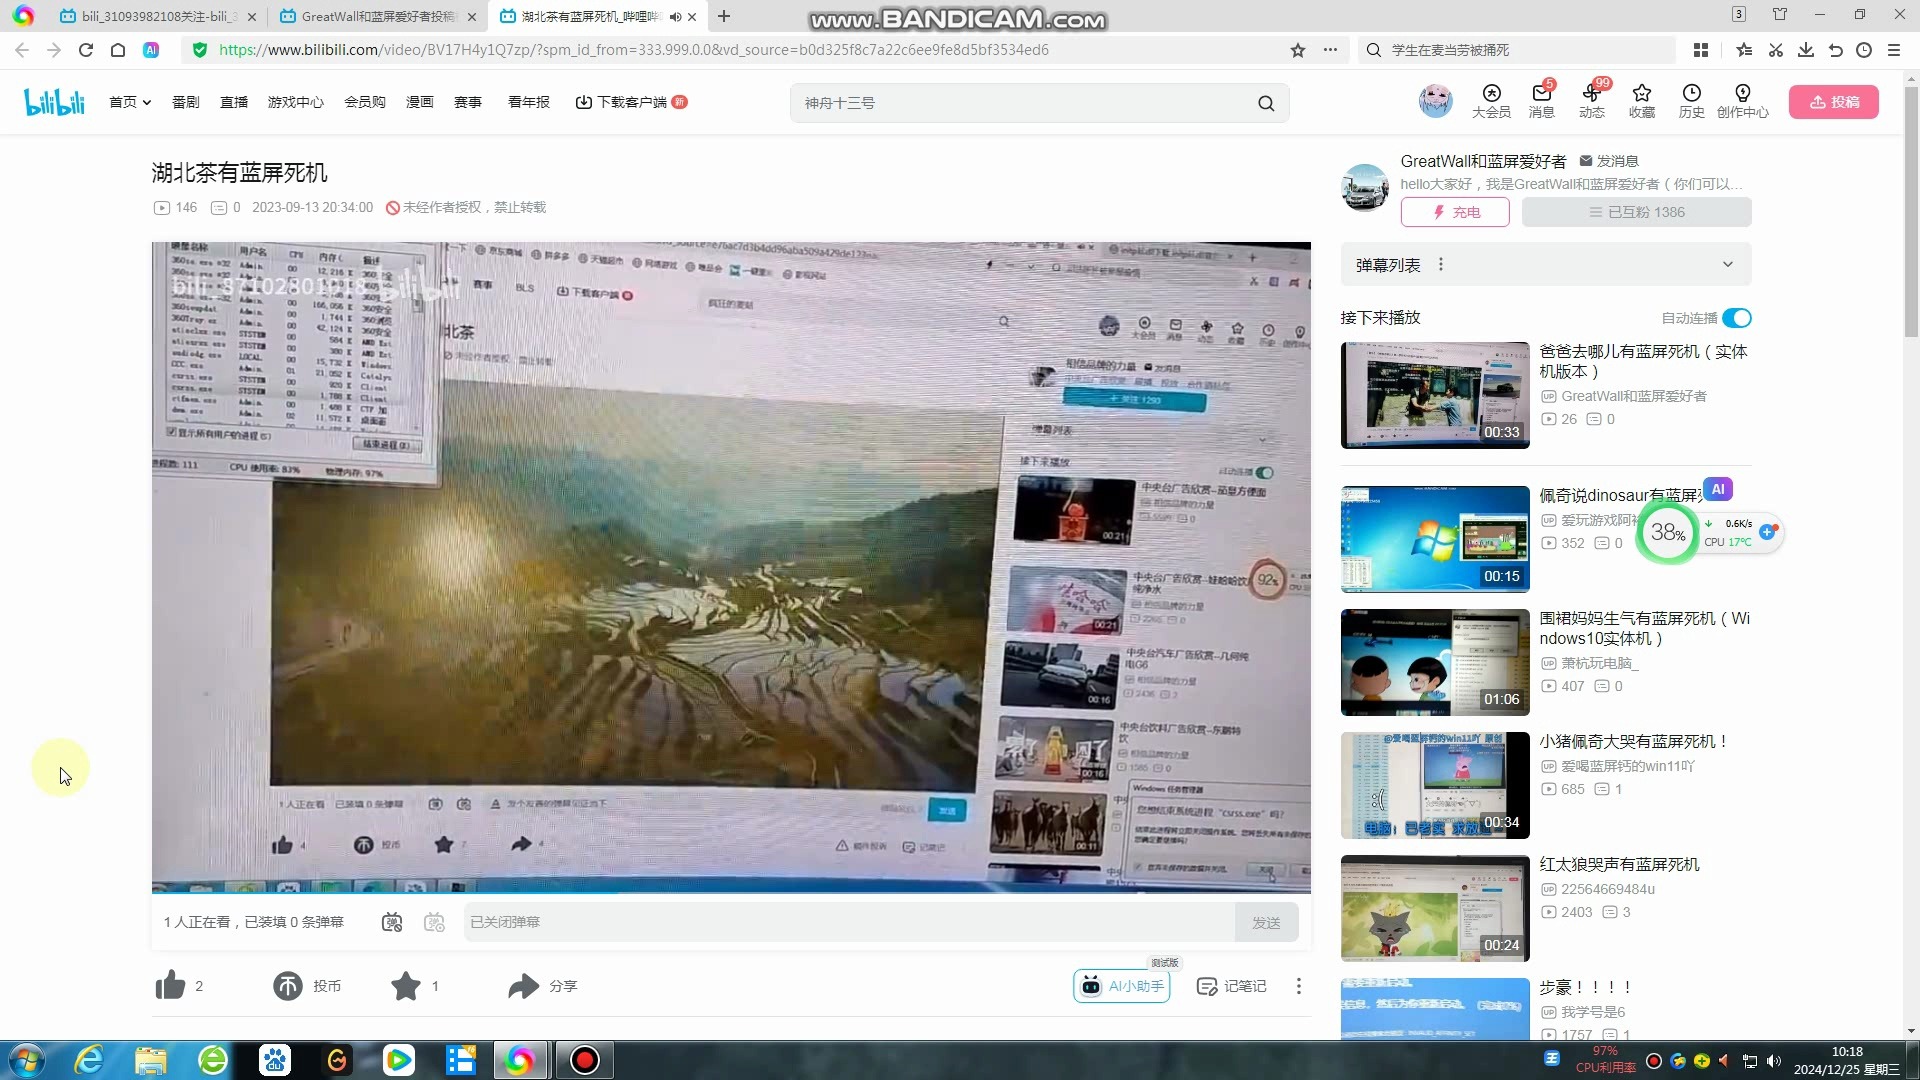Open File Explorer from the taskbar
The height and width of the screenshot is (1080, 1920).
click(151, 1060)
